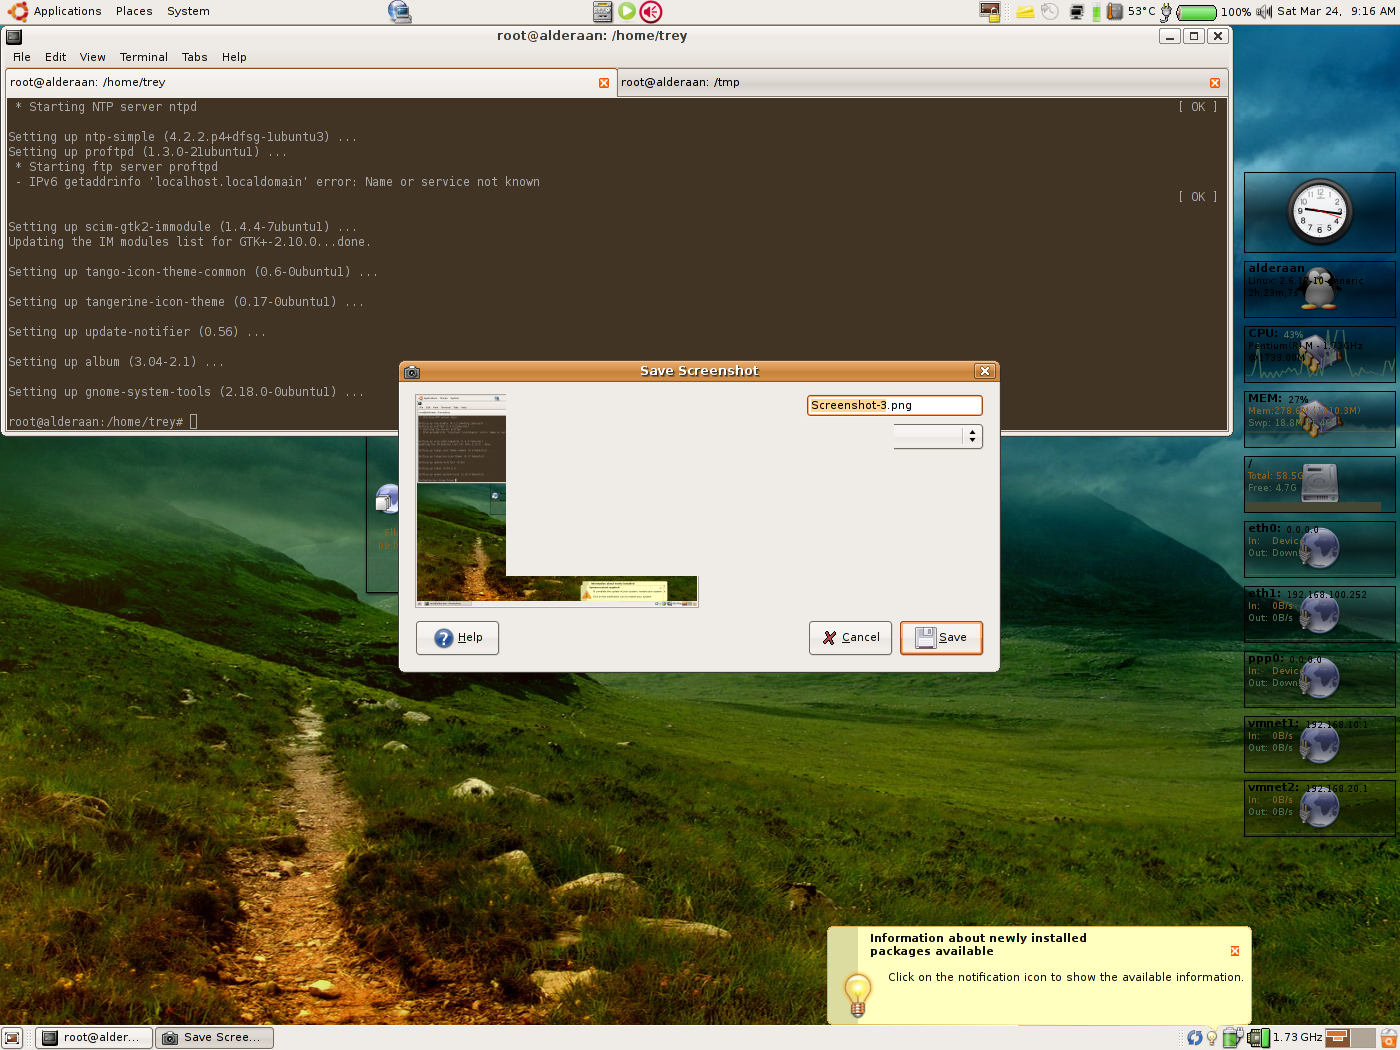Click the partially hidden desktop icon behind dialog
The height and width of the screenshot is (1050, 1400).
(387, 500)
